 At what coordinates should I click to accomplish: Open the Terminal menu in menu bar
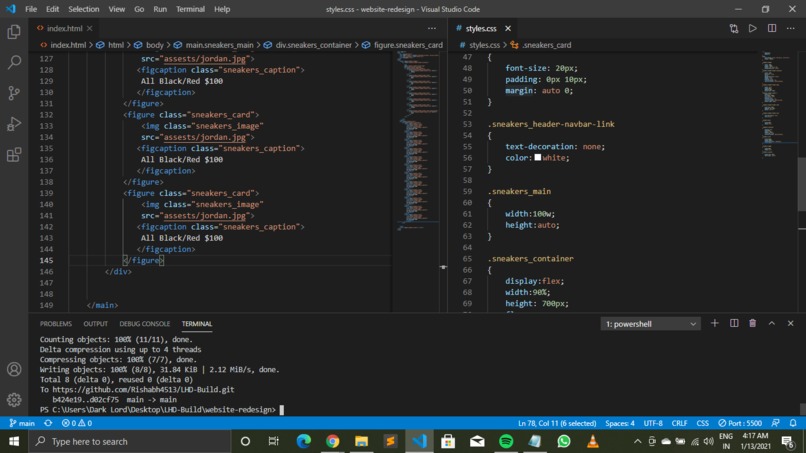pos(190,9)
